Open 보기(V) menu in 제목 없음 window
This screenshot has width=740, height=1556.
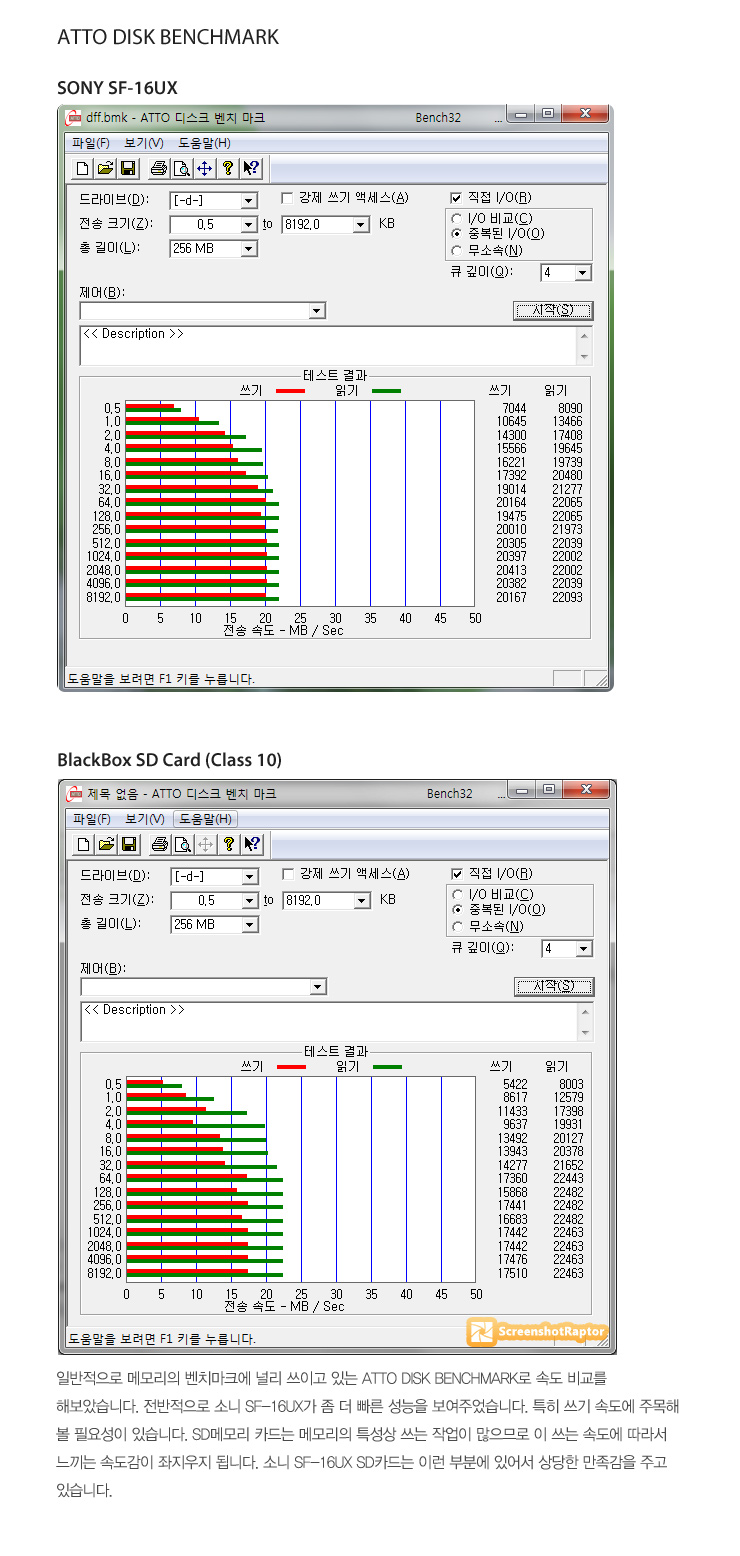click(143, 819)
